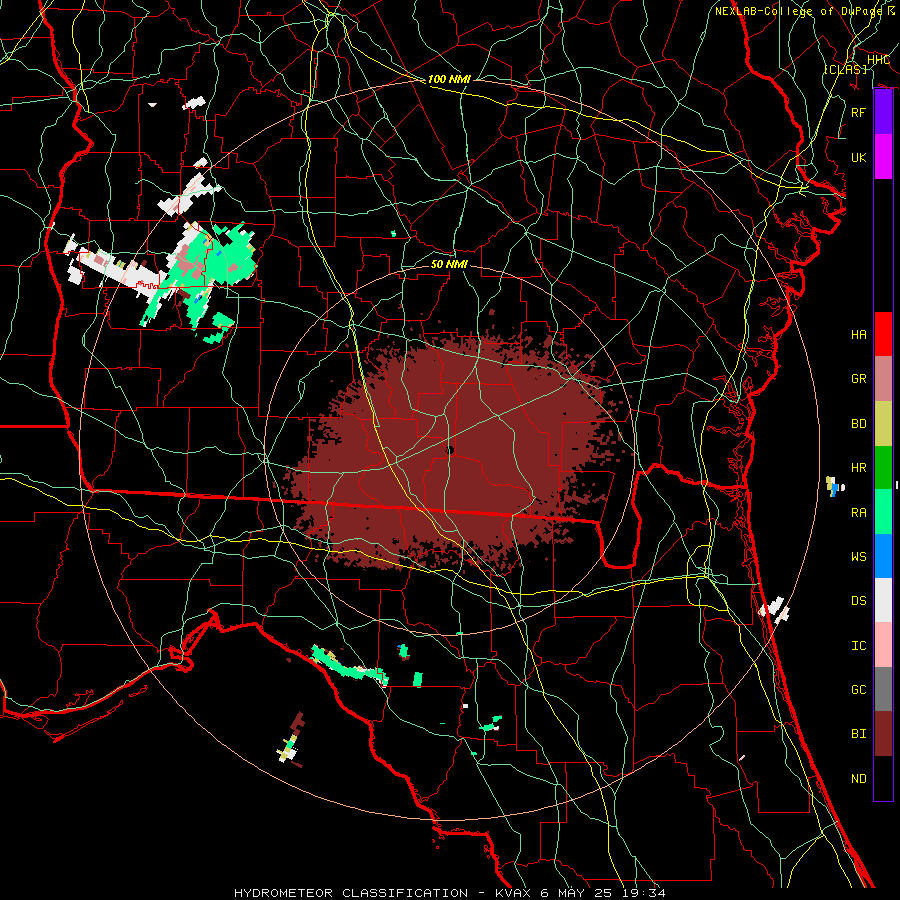The image size is (900, 900).
Task: Click the light pink IC legend swatch
Action: tap(883, 645)
